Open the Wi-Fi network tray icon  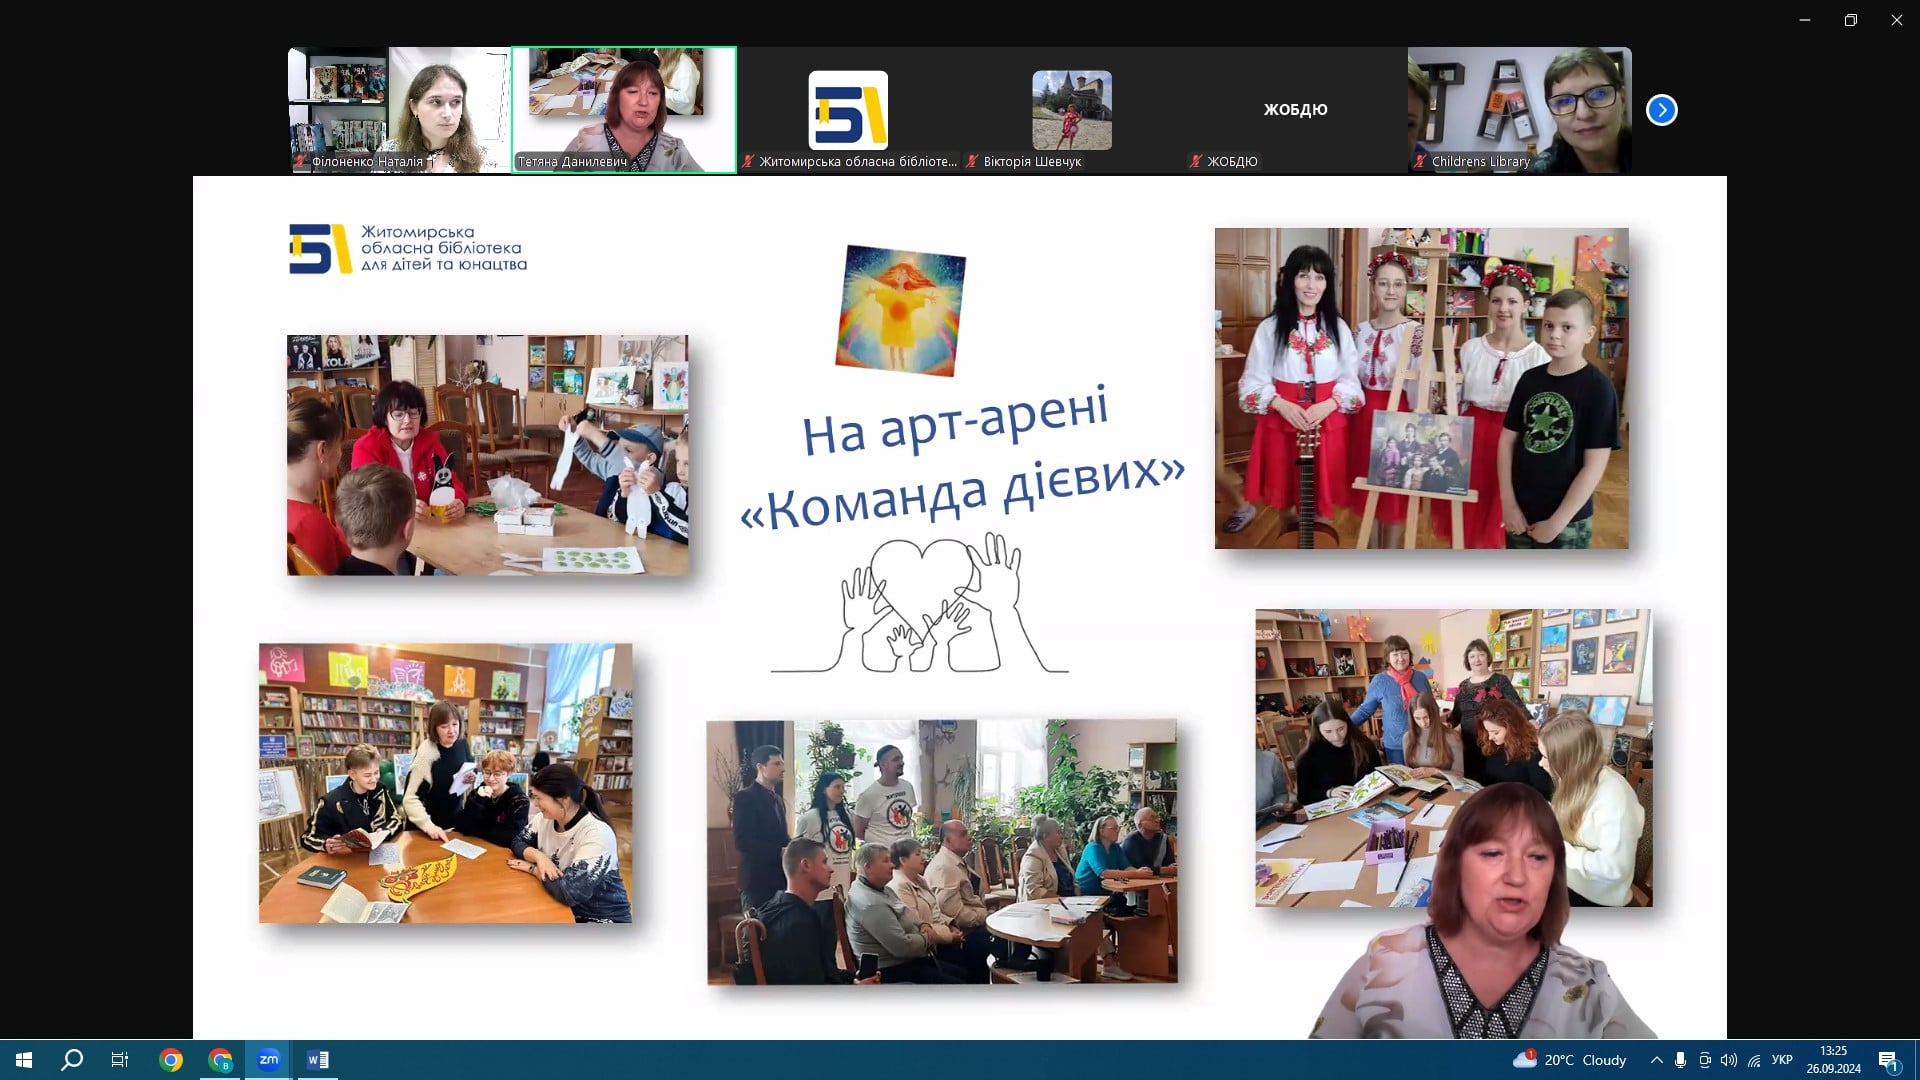(1754, 1060)
